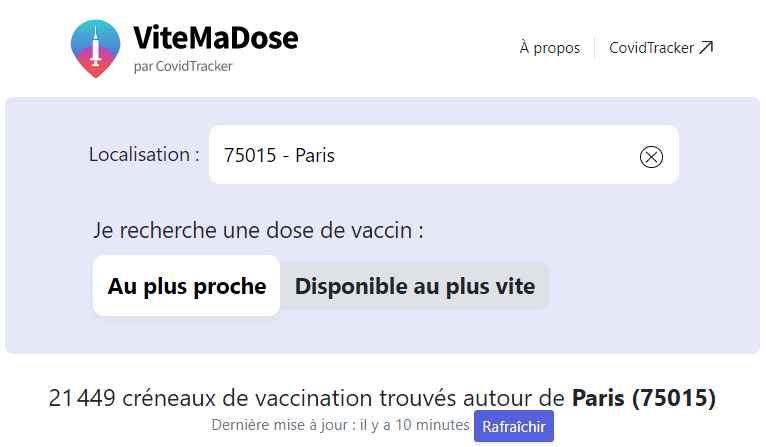
Task: Select the "Au plus proche" option
Action: coord(187,287)
